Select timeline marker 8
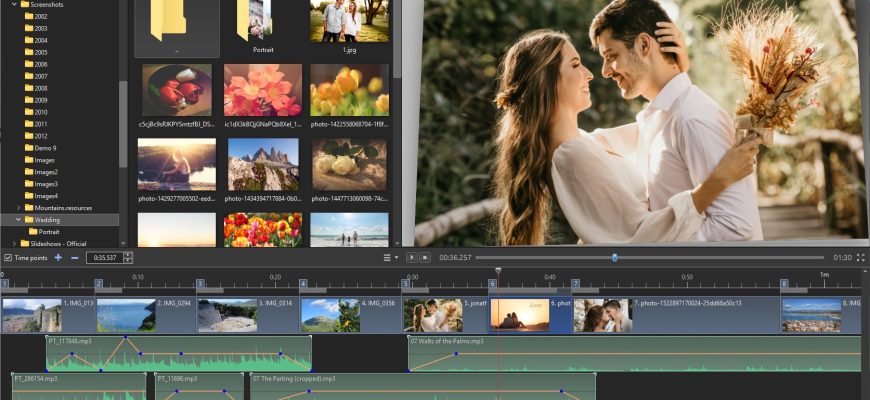Viewport: 870px width, 400px height. click(784, 283)
